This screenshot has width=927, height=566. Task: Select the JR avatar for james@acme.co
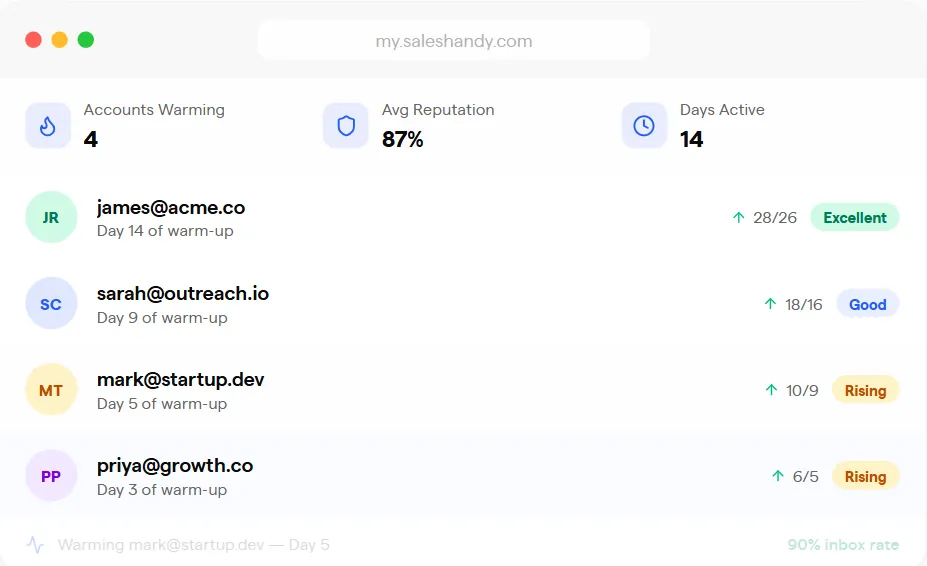(51, 217)
